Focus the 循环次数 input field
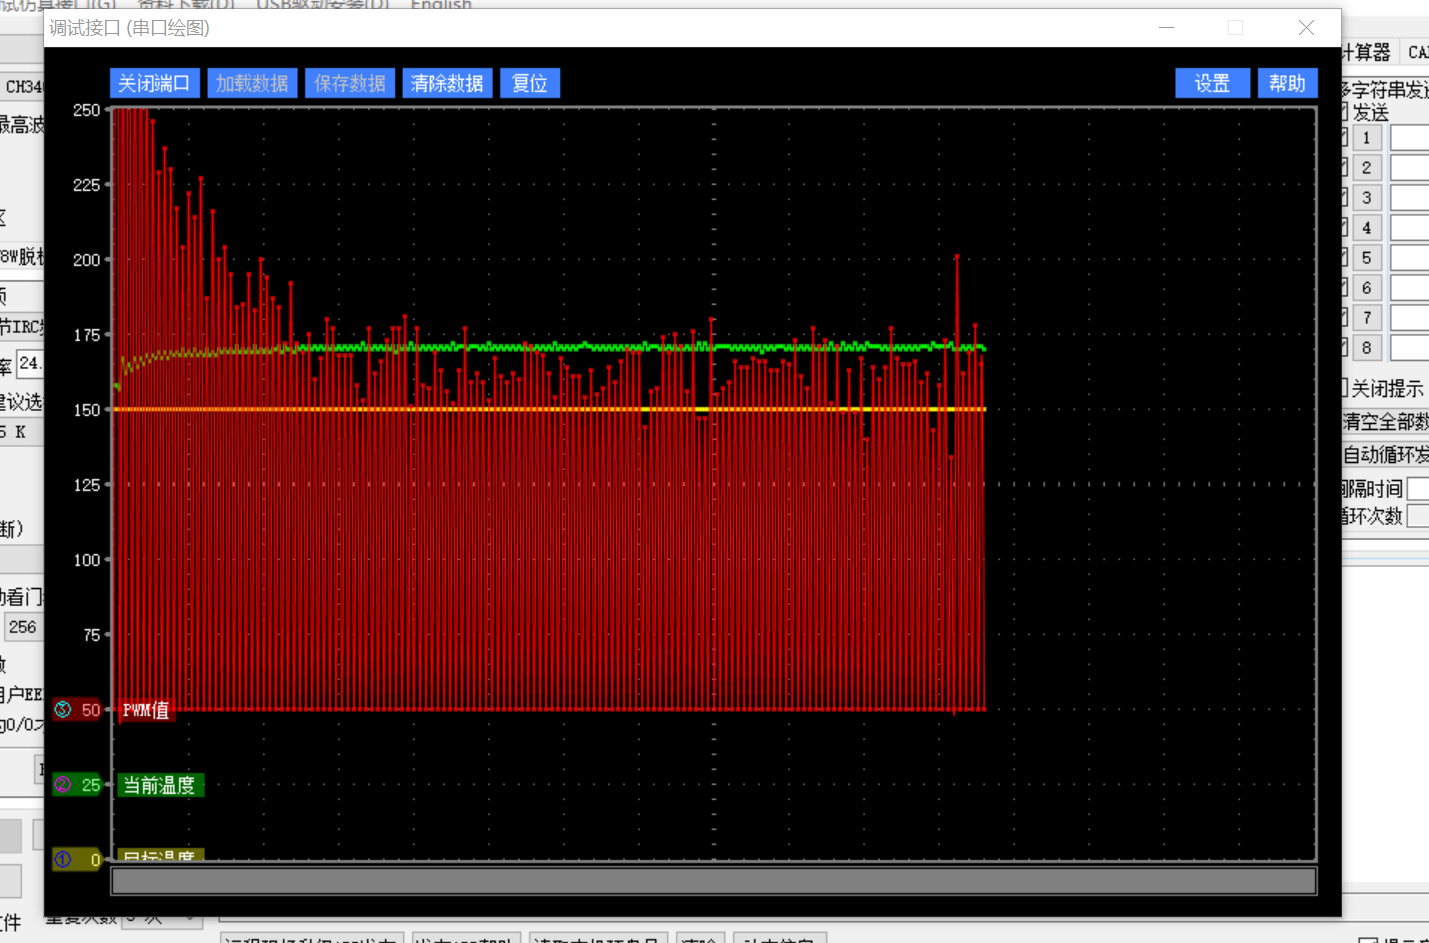 [x=1418, y=517]
